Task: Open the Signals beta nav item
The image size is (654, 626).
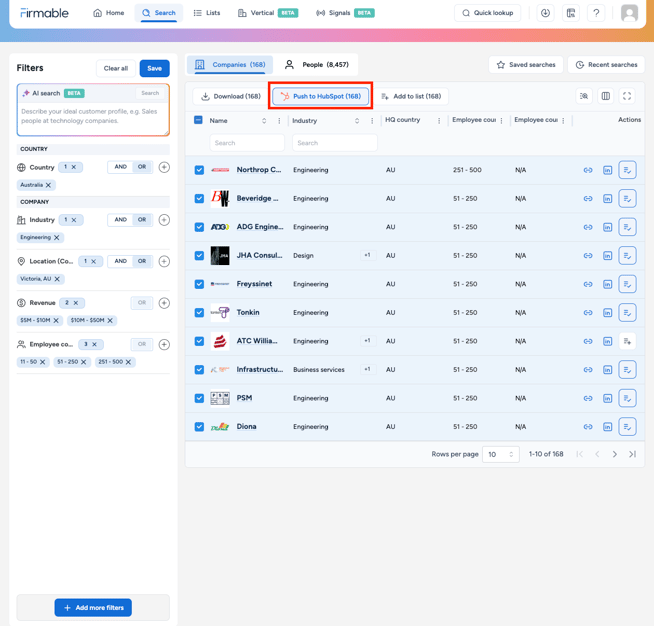Action: click(345, 13)
